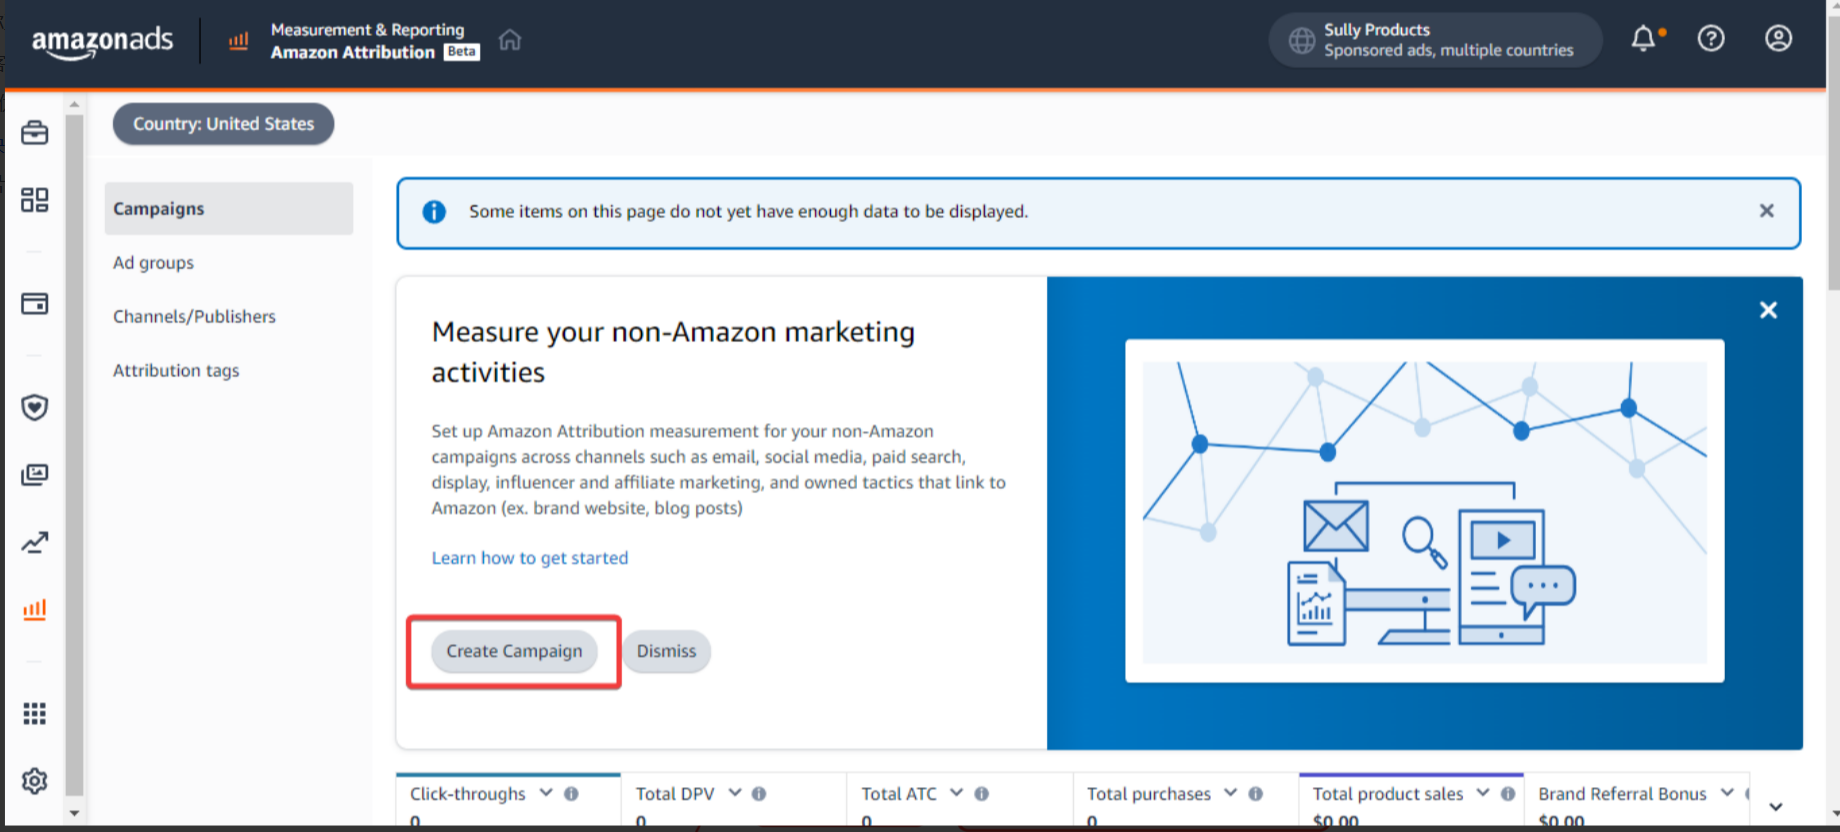Expand the Total DPV metric dropdown

tap(735, 793)
